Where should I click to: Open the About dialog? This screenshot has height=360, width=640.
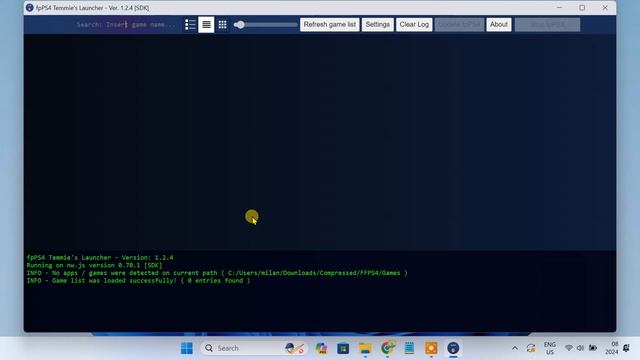click(499, 24)
